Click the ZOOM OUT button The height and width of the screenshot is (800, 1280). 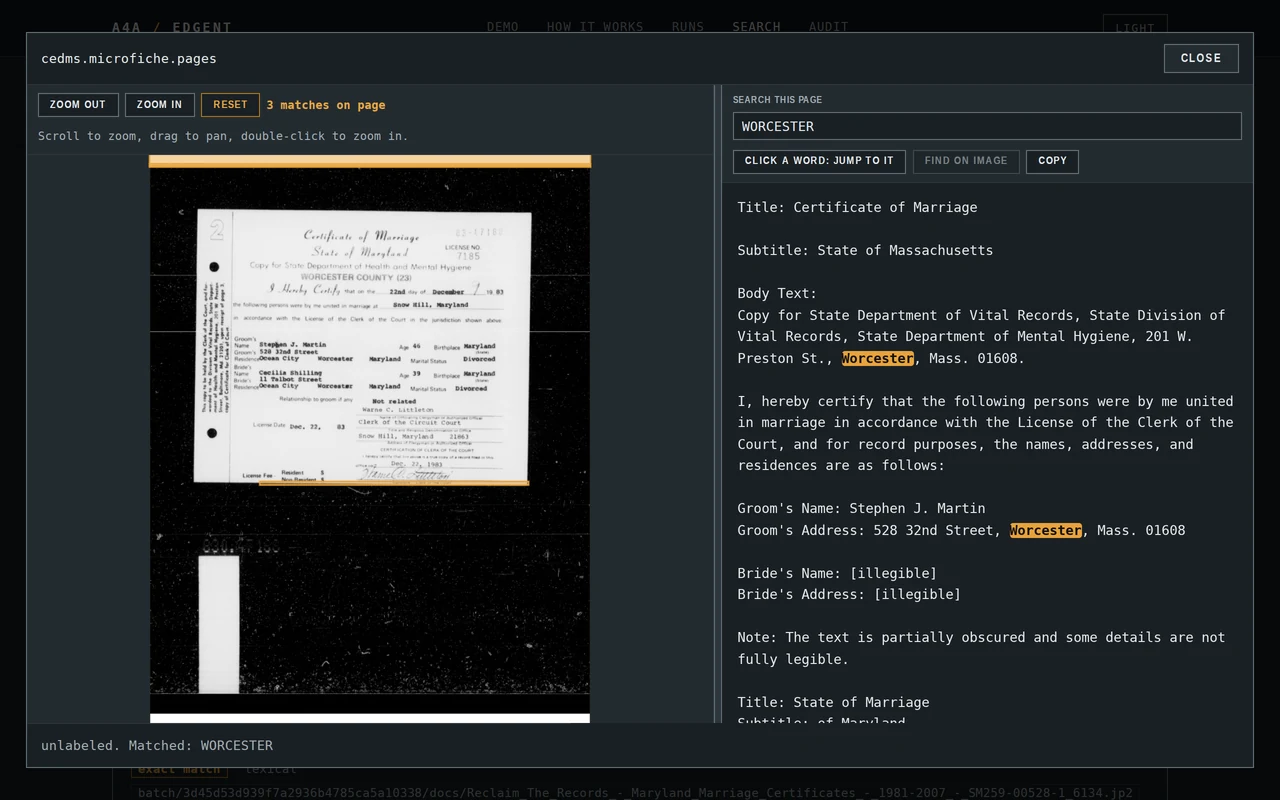click(78, 105)
